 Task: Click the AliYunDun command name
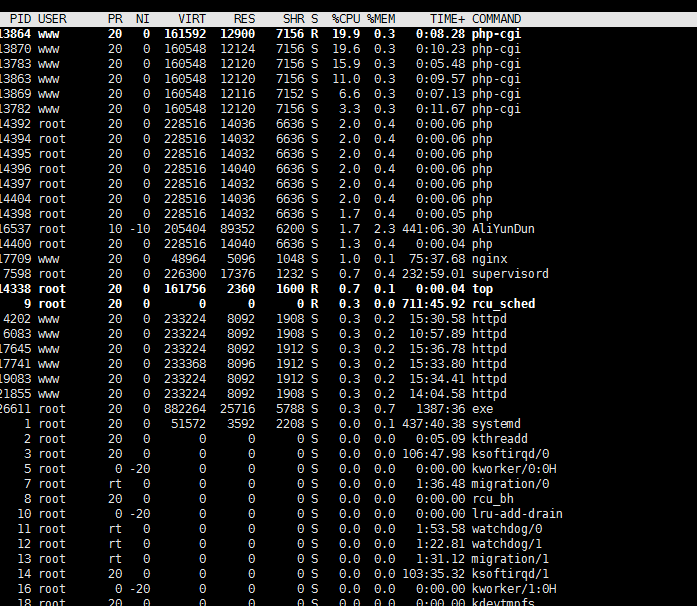coord(503,229)
